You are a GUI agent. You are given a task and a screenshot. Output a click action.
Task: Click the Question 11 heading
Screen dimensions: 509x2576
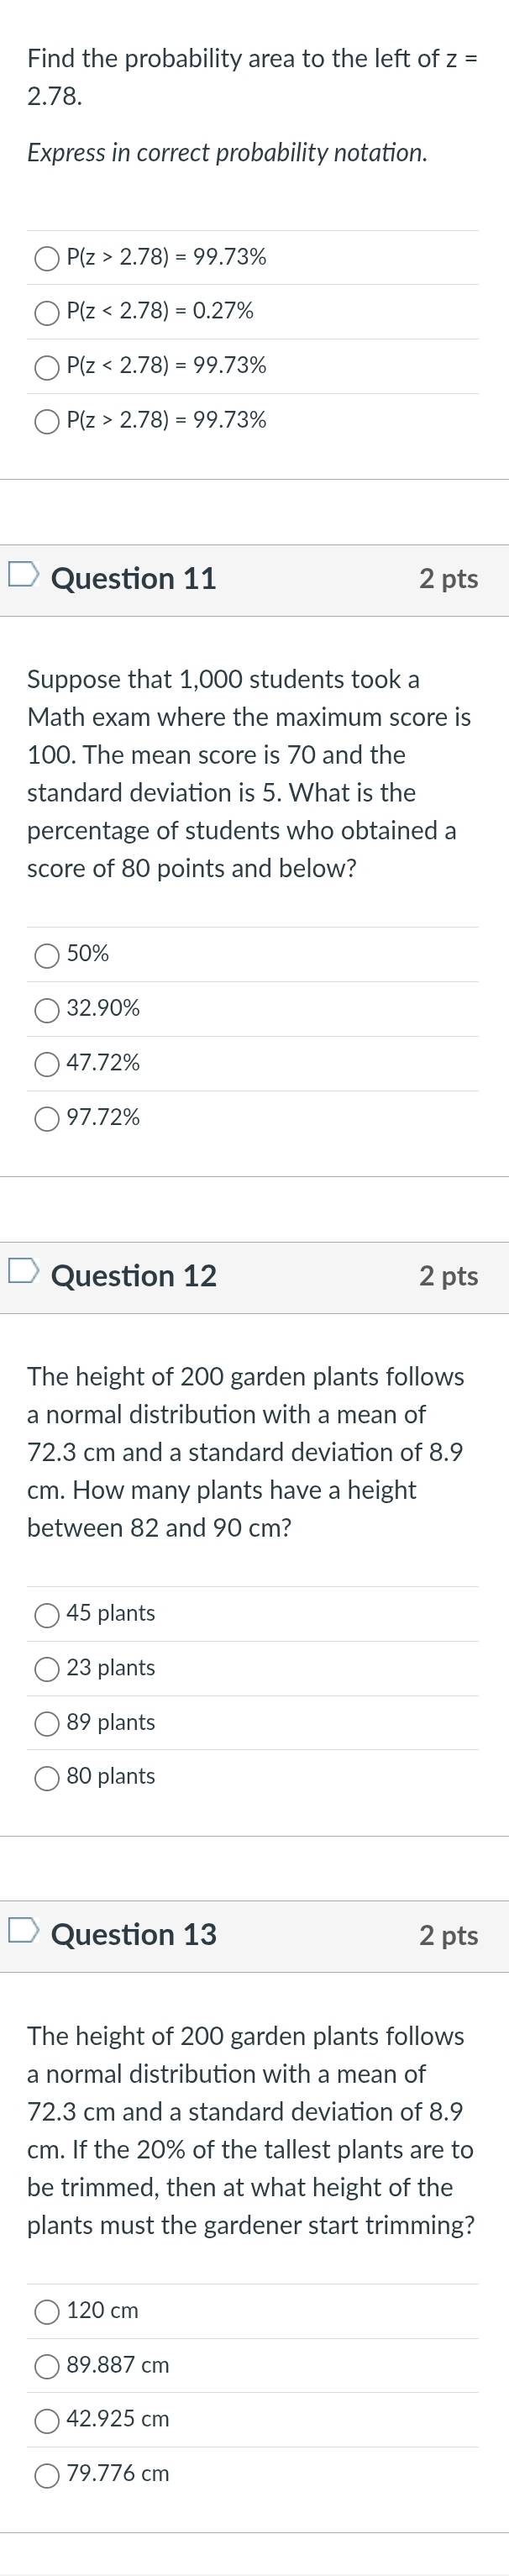[x=133, y=578]
